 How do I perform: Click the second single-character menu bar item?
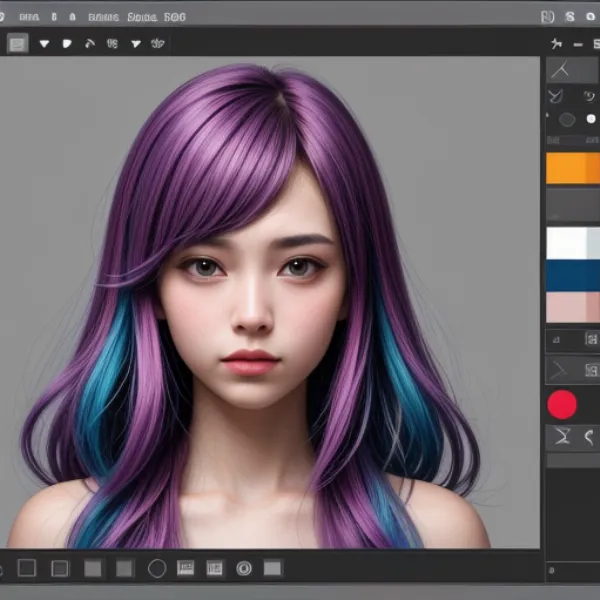pyautogui.click(x=72, y=17)
